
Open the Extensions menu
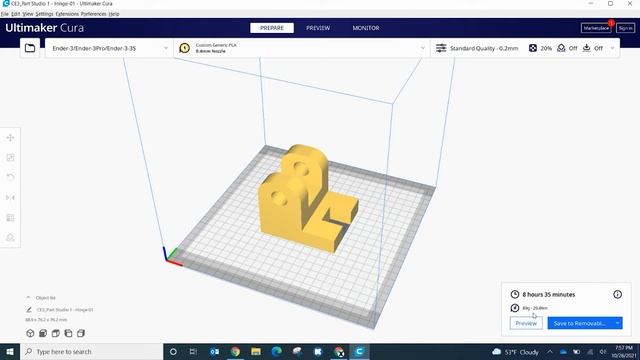tap(67, 14)
